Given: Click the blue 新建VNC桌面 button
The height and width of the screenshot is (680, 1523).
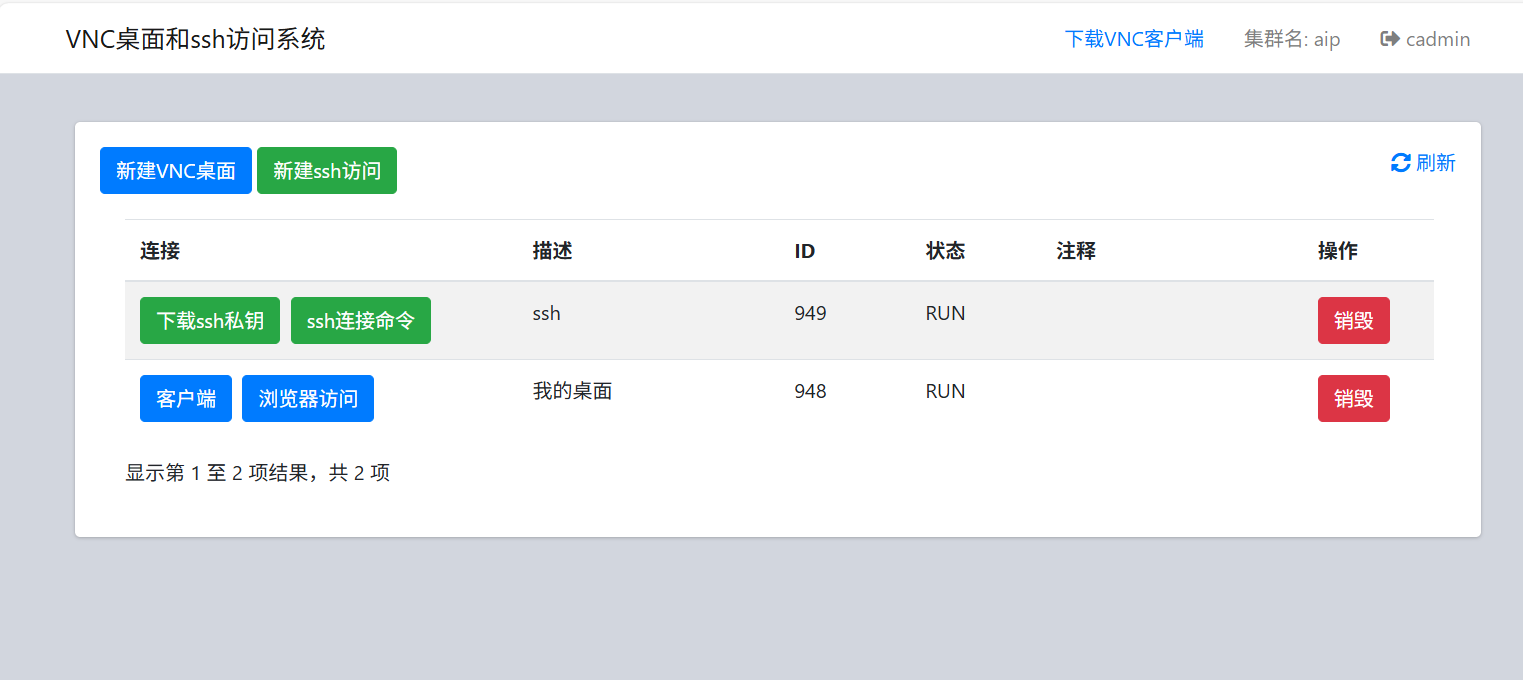Looking at the screenshot, I should [x=176, y=171].
